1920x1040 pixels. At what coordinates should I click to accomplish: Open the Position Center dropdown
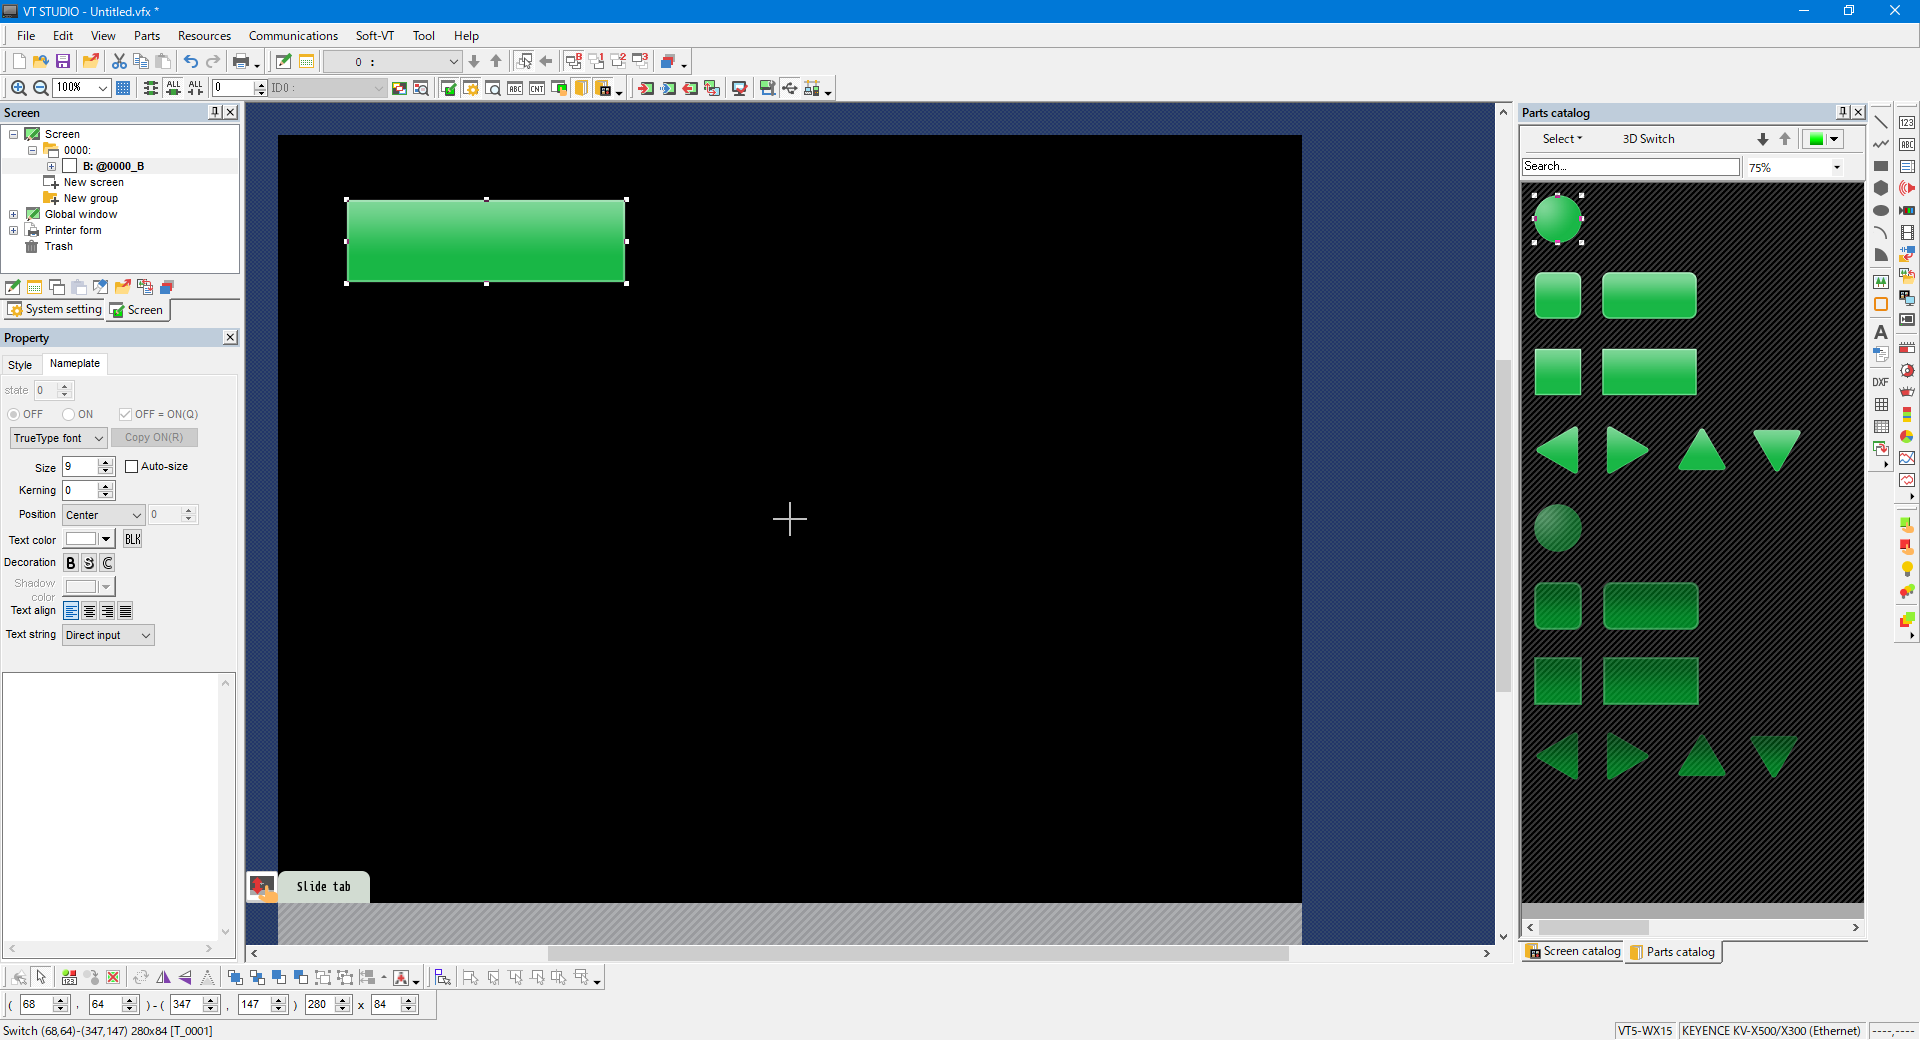click(x=103, y=515)
